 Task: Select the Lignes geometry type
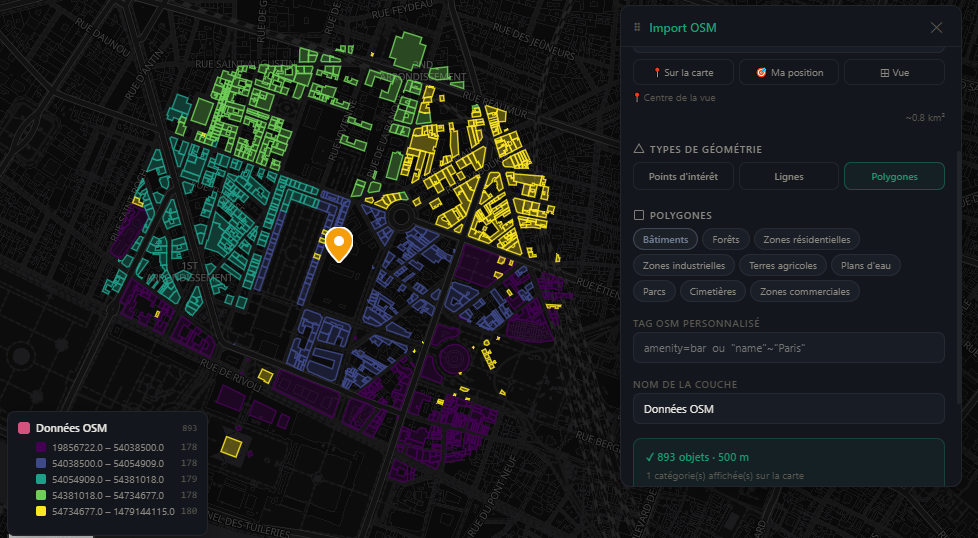tap(789, 176)
